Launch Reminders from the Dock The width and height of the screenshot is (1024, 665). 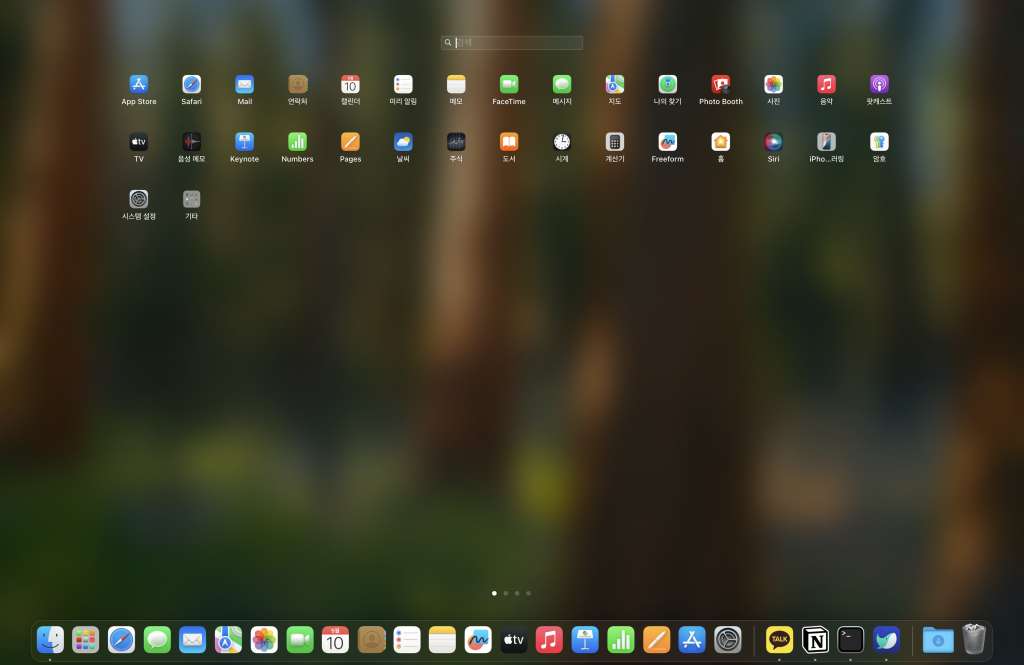(406, 640)
